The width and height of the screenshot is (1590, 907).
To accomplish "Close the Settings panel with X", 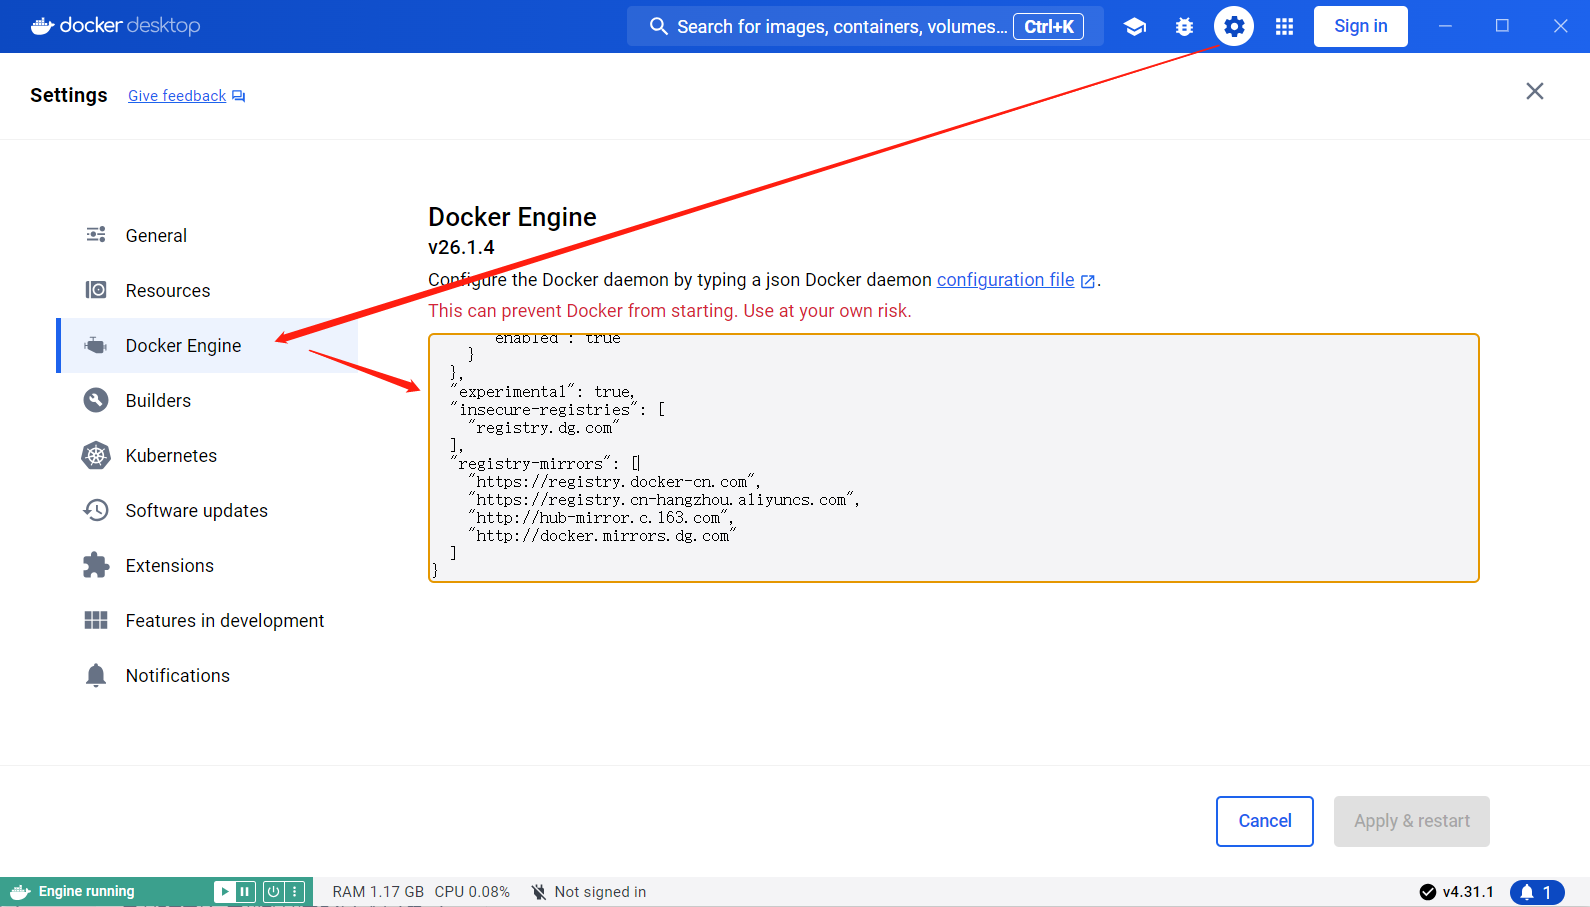I will pos(1535,91).
